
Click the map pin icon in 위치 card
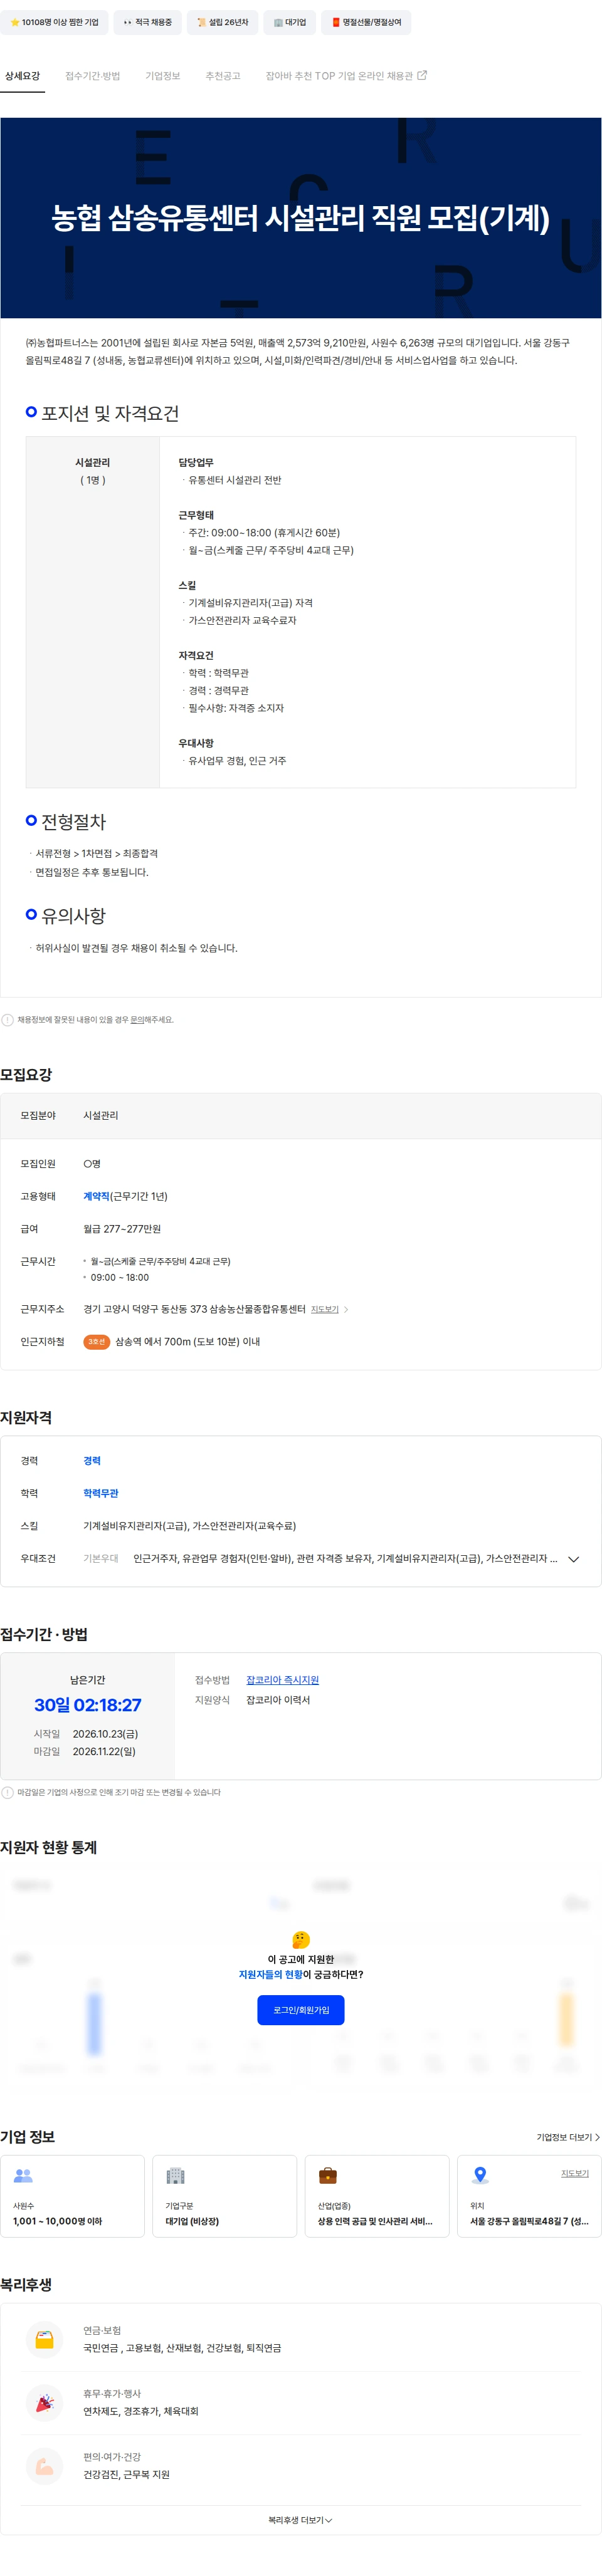coord(480,2175)
